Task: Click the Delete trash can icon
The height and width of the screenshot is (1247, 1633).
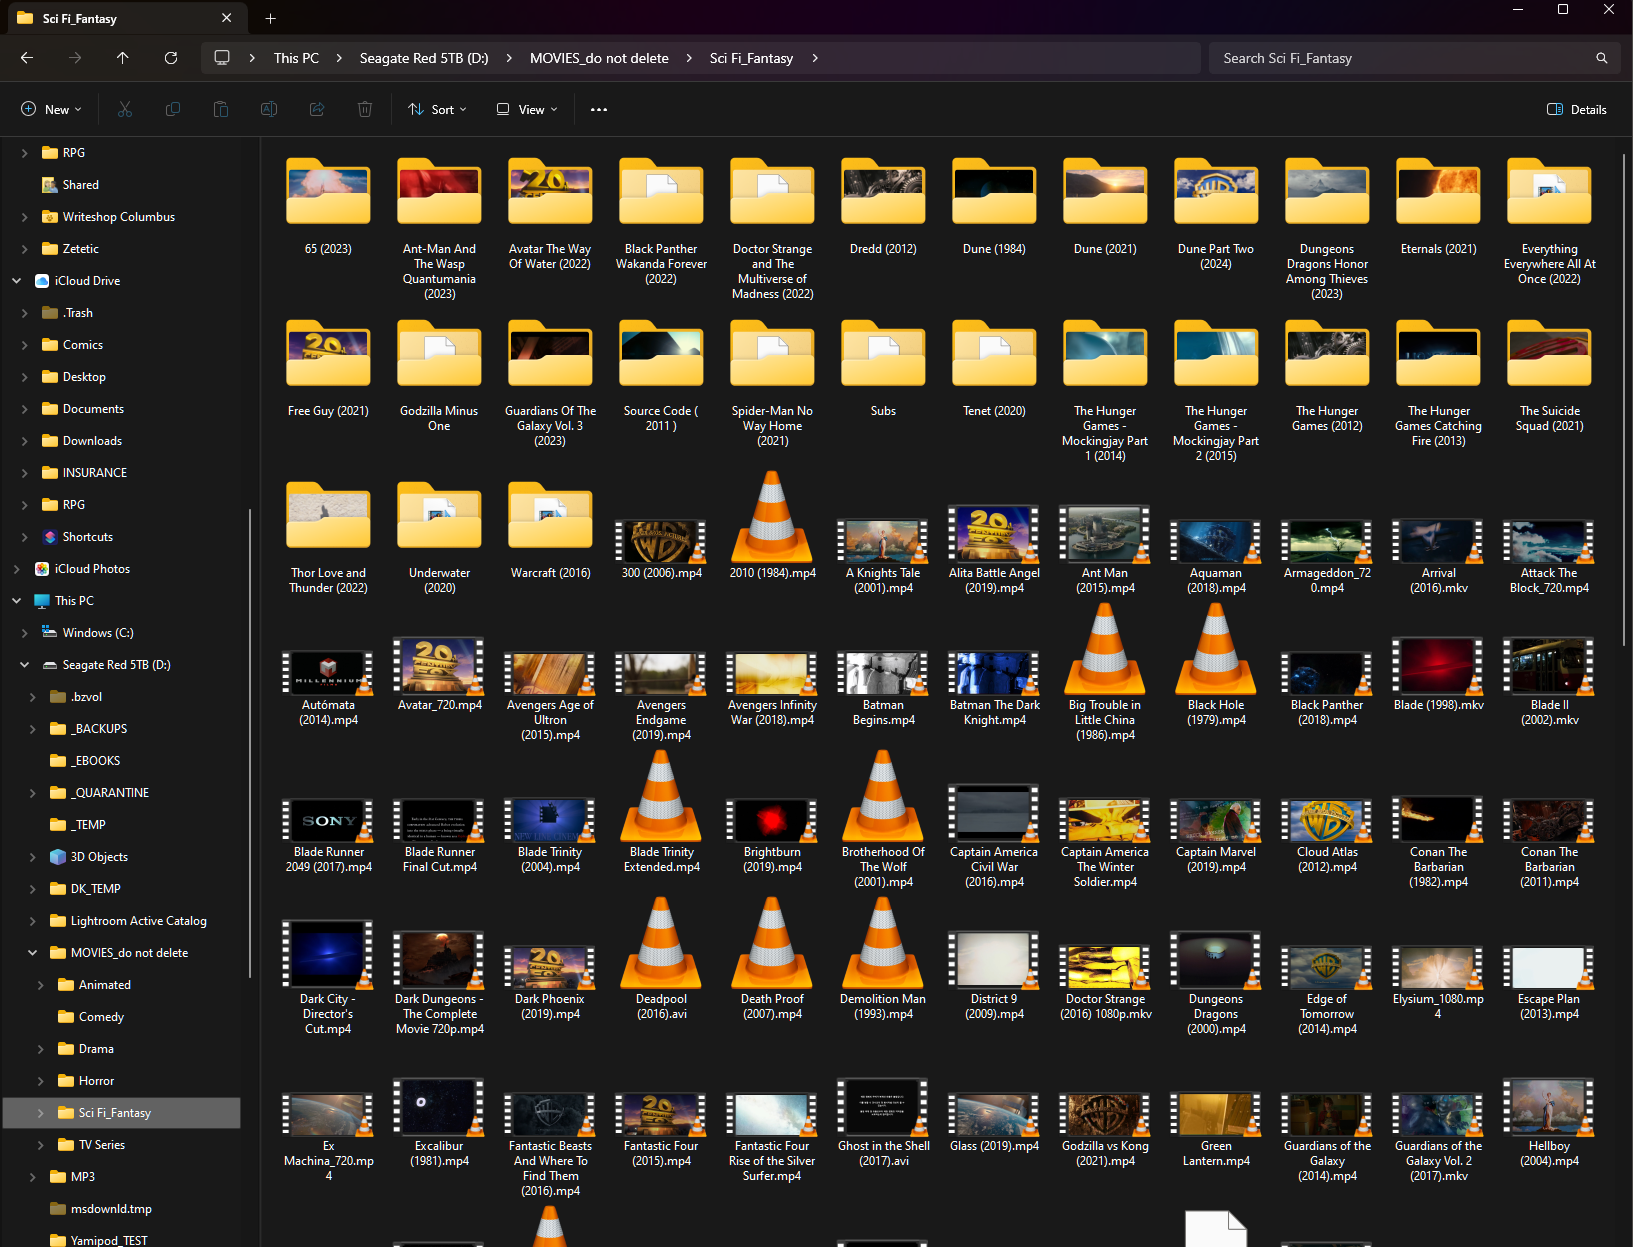Action: click(365, 110)
